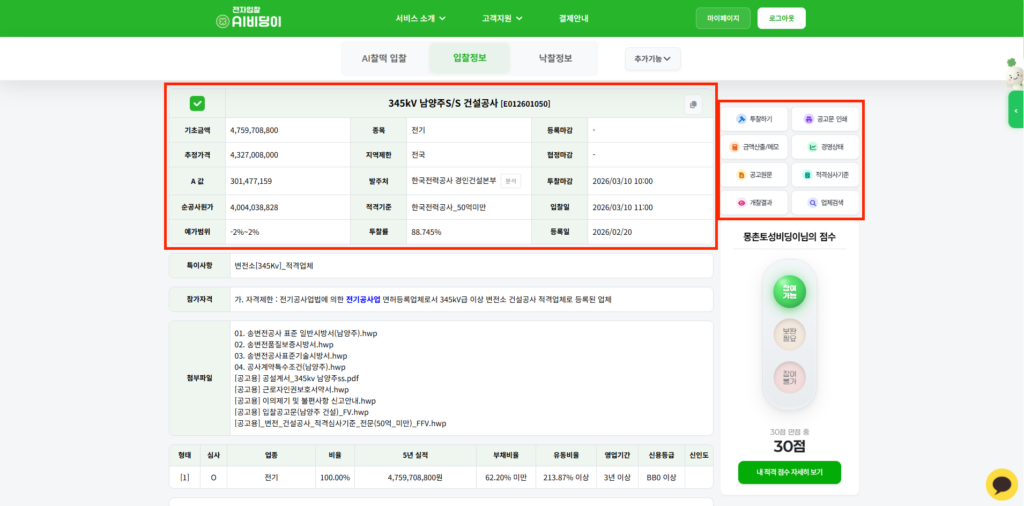Image resolution: width=1024 pixels, height=506 pixels.
Task: Open the 금액산출/메모 calculator
Action: (x=755, y=147)
